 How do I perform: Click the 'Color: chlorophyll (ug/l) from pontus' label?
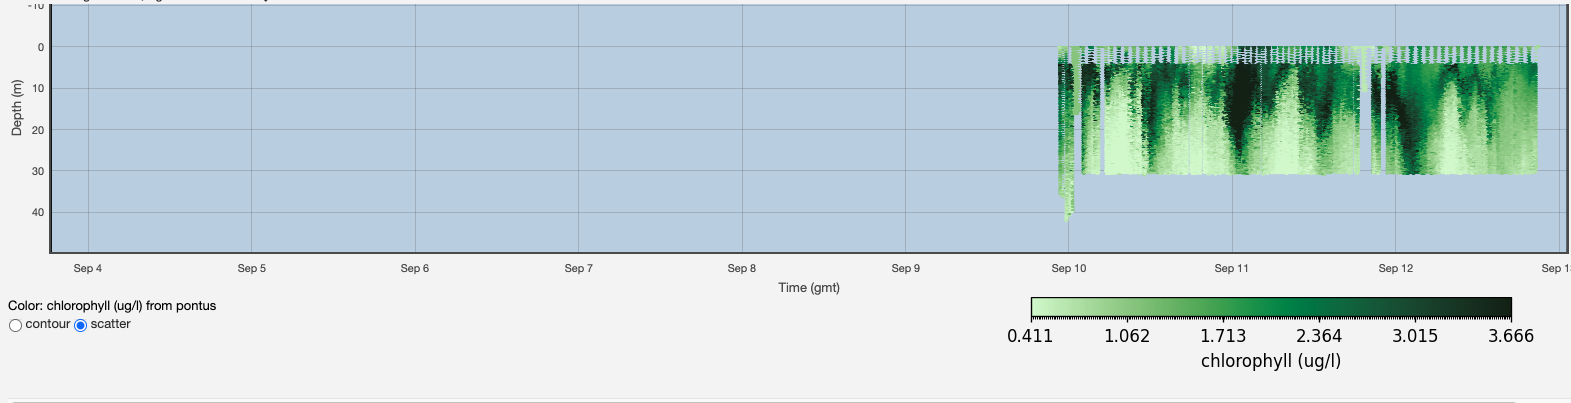pos(112,306)
